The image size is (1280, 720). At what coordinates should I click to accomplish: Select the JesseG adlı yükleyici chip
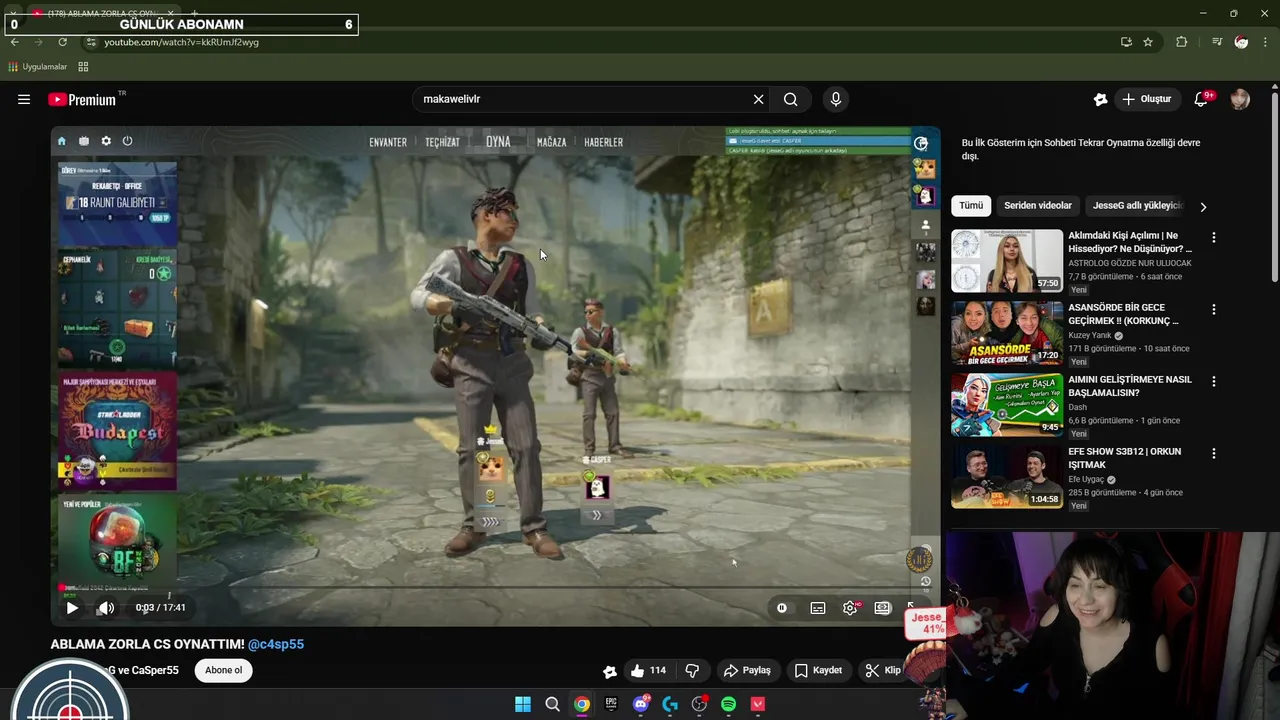click(x=1137, y=206)
